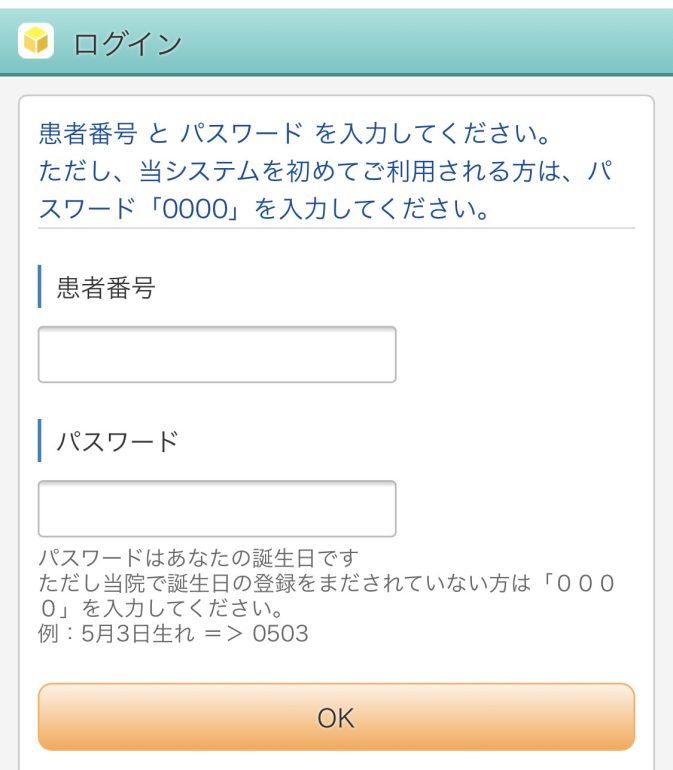This screenshot has width=673, height=770.
Task: Click the 0503 example password value
Action: (x=280, y=633)
